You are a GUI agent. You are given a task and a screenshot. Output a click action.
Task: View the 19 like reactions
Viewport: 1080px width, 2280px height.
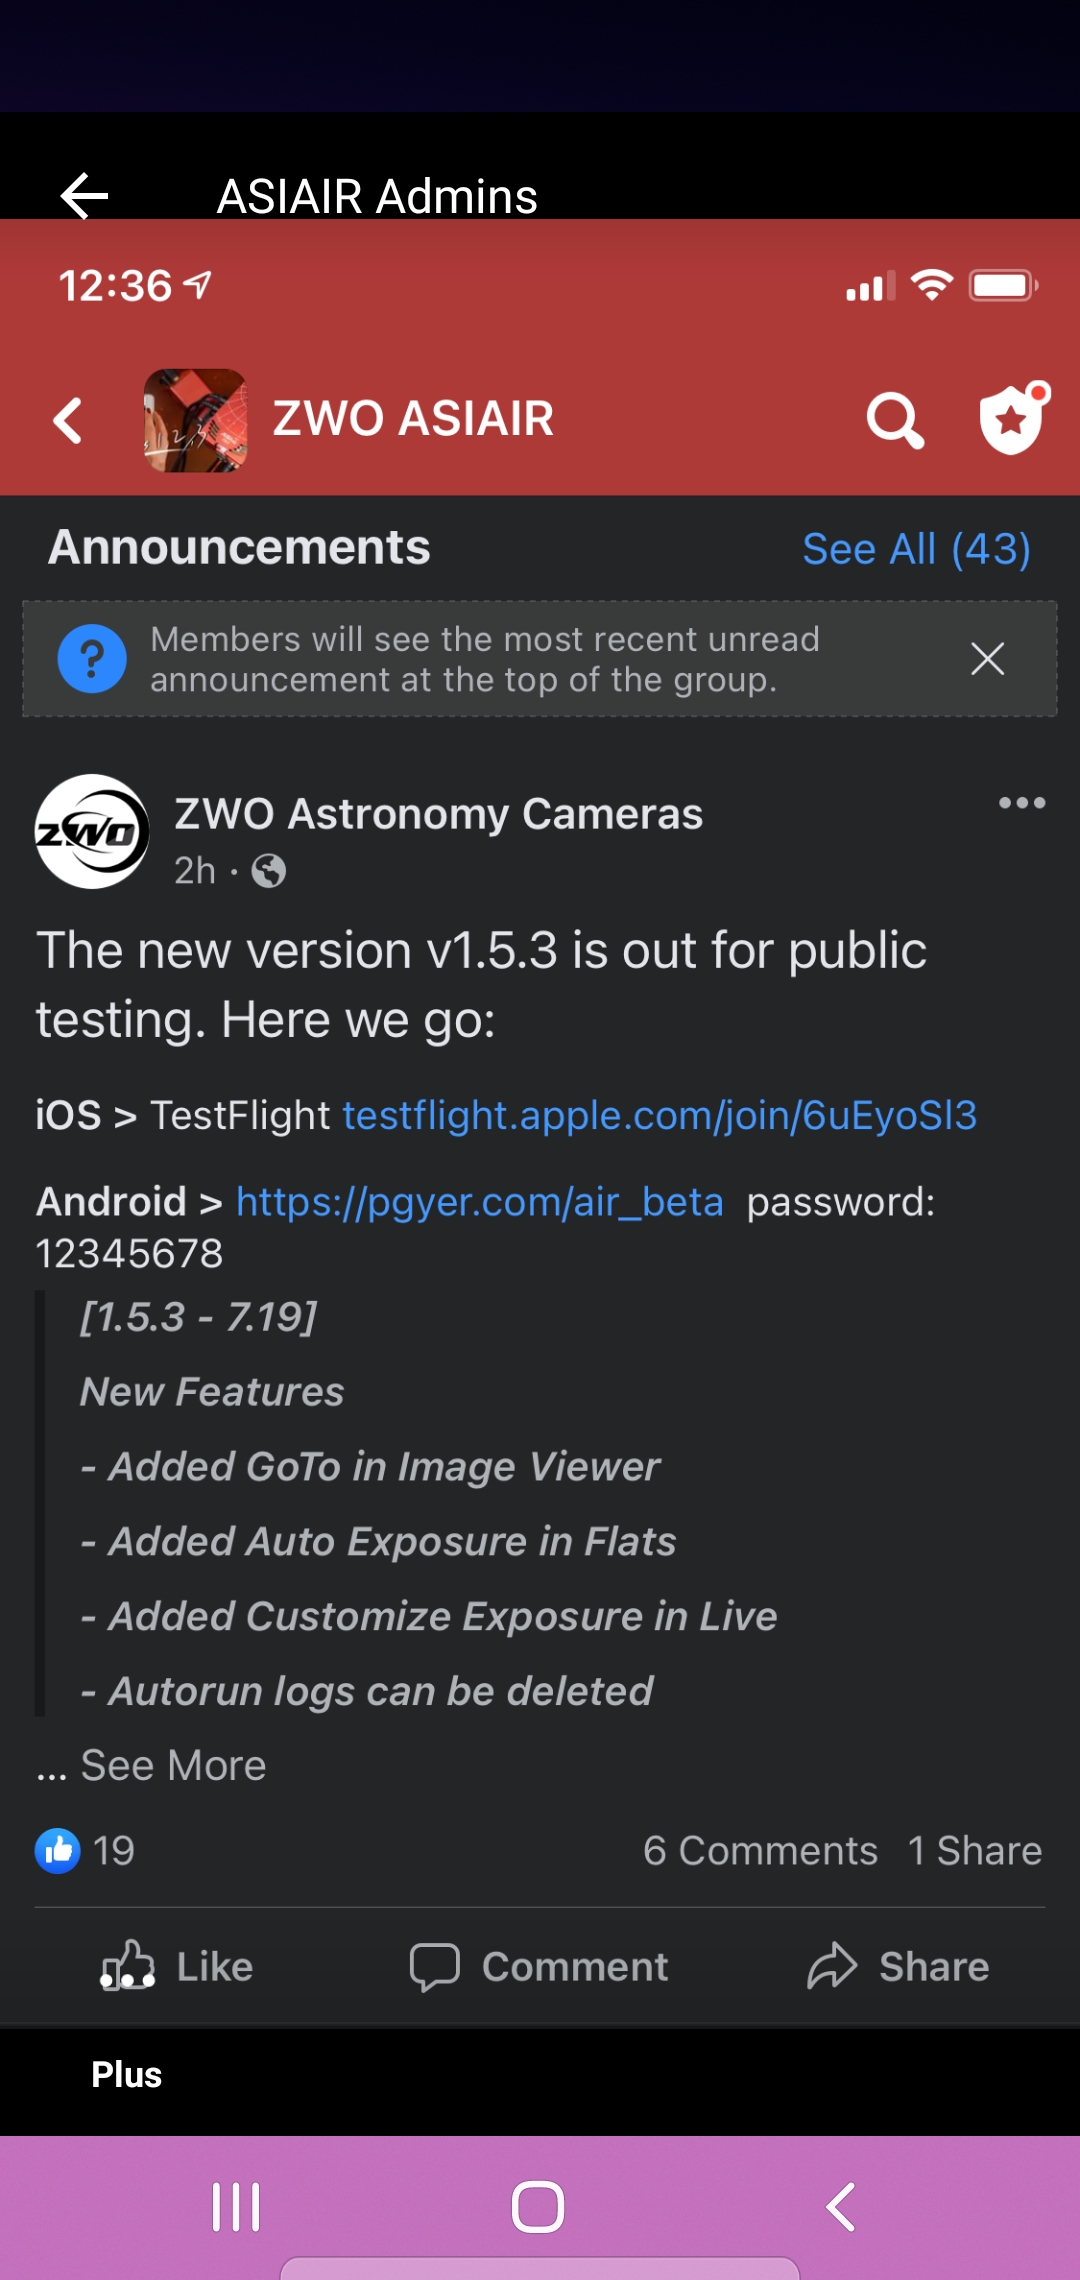coord(86,1851)
